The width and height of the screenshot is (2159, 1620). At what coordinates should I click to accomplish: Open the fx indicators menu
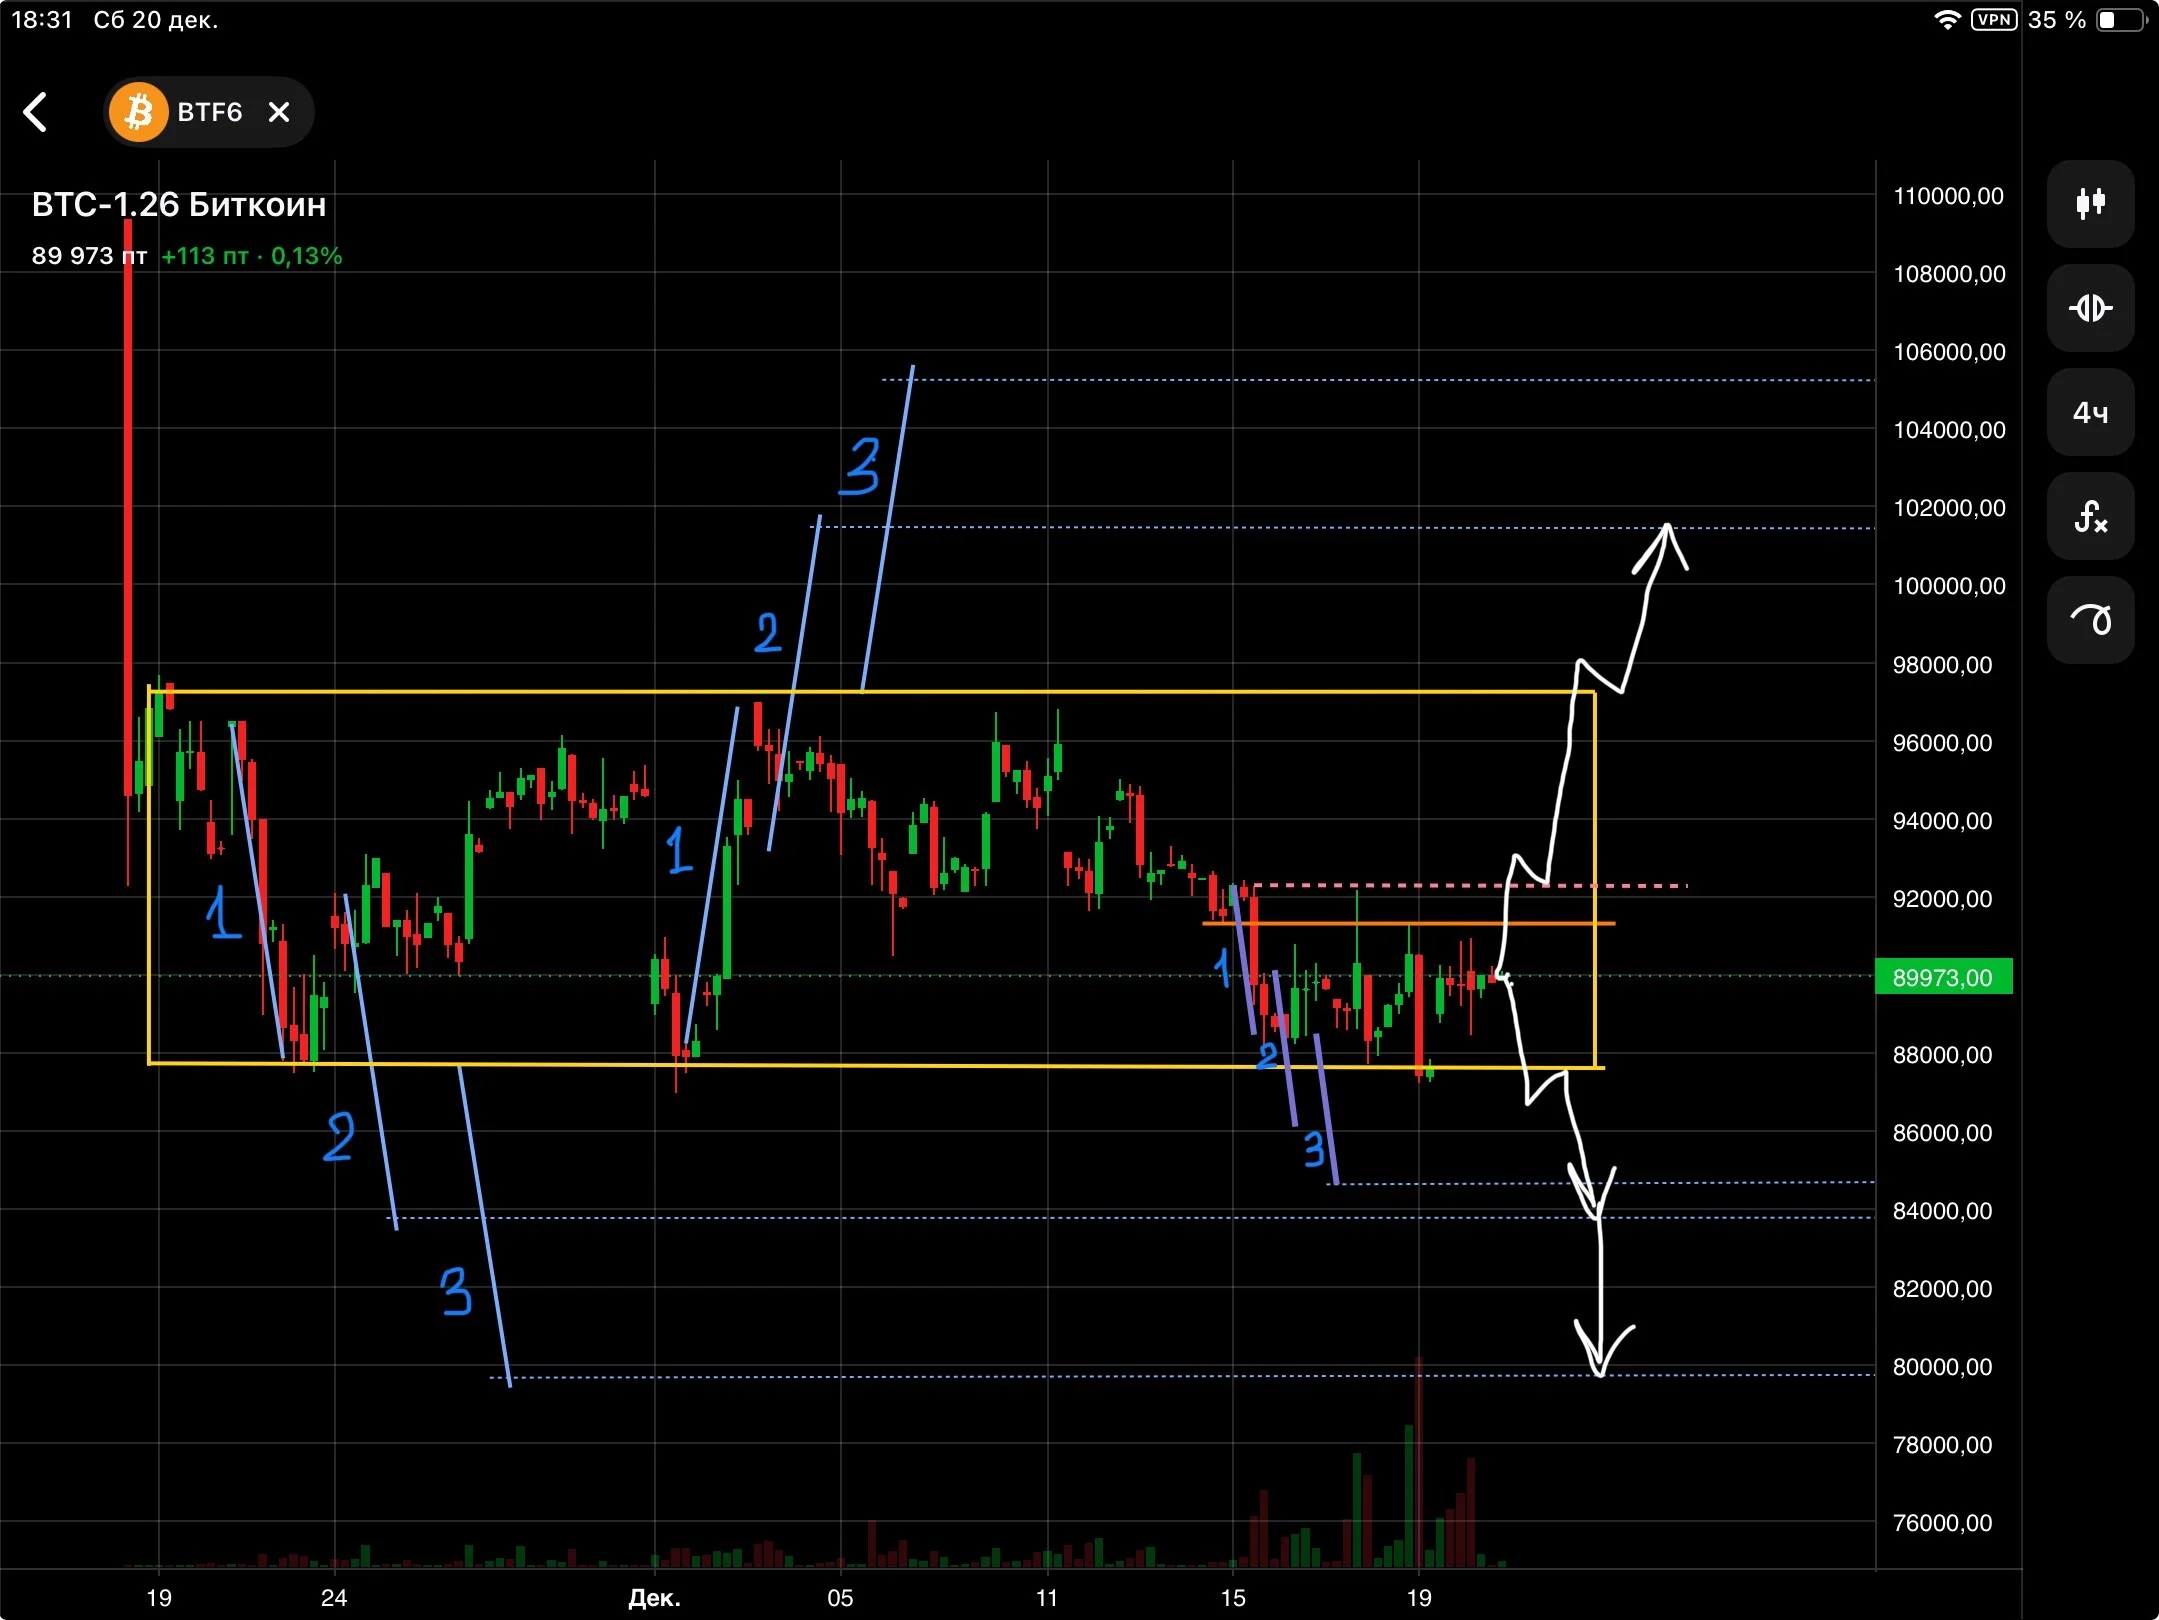(x=2090, y=516)
